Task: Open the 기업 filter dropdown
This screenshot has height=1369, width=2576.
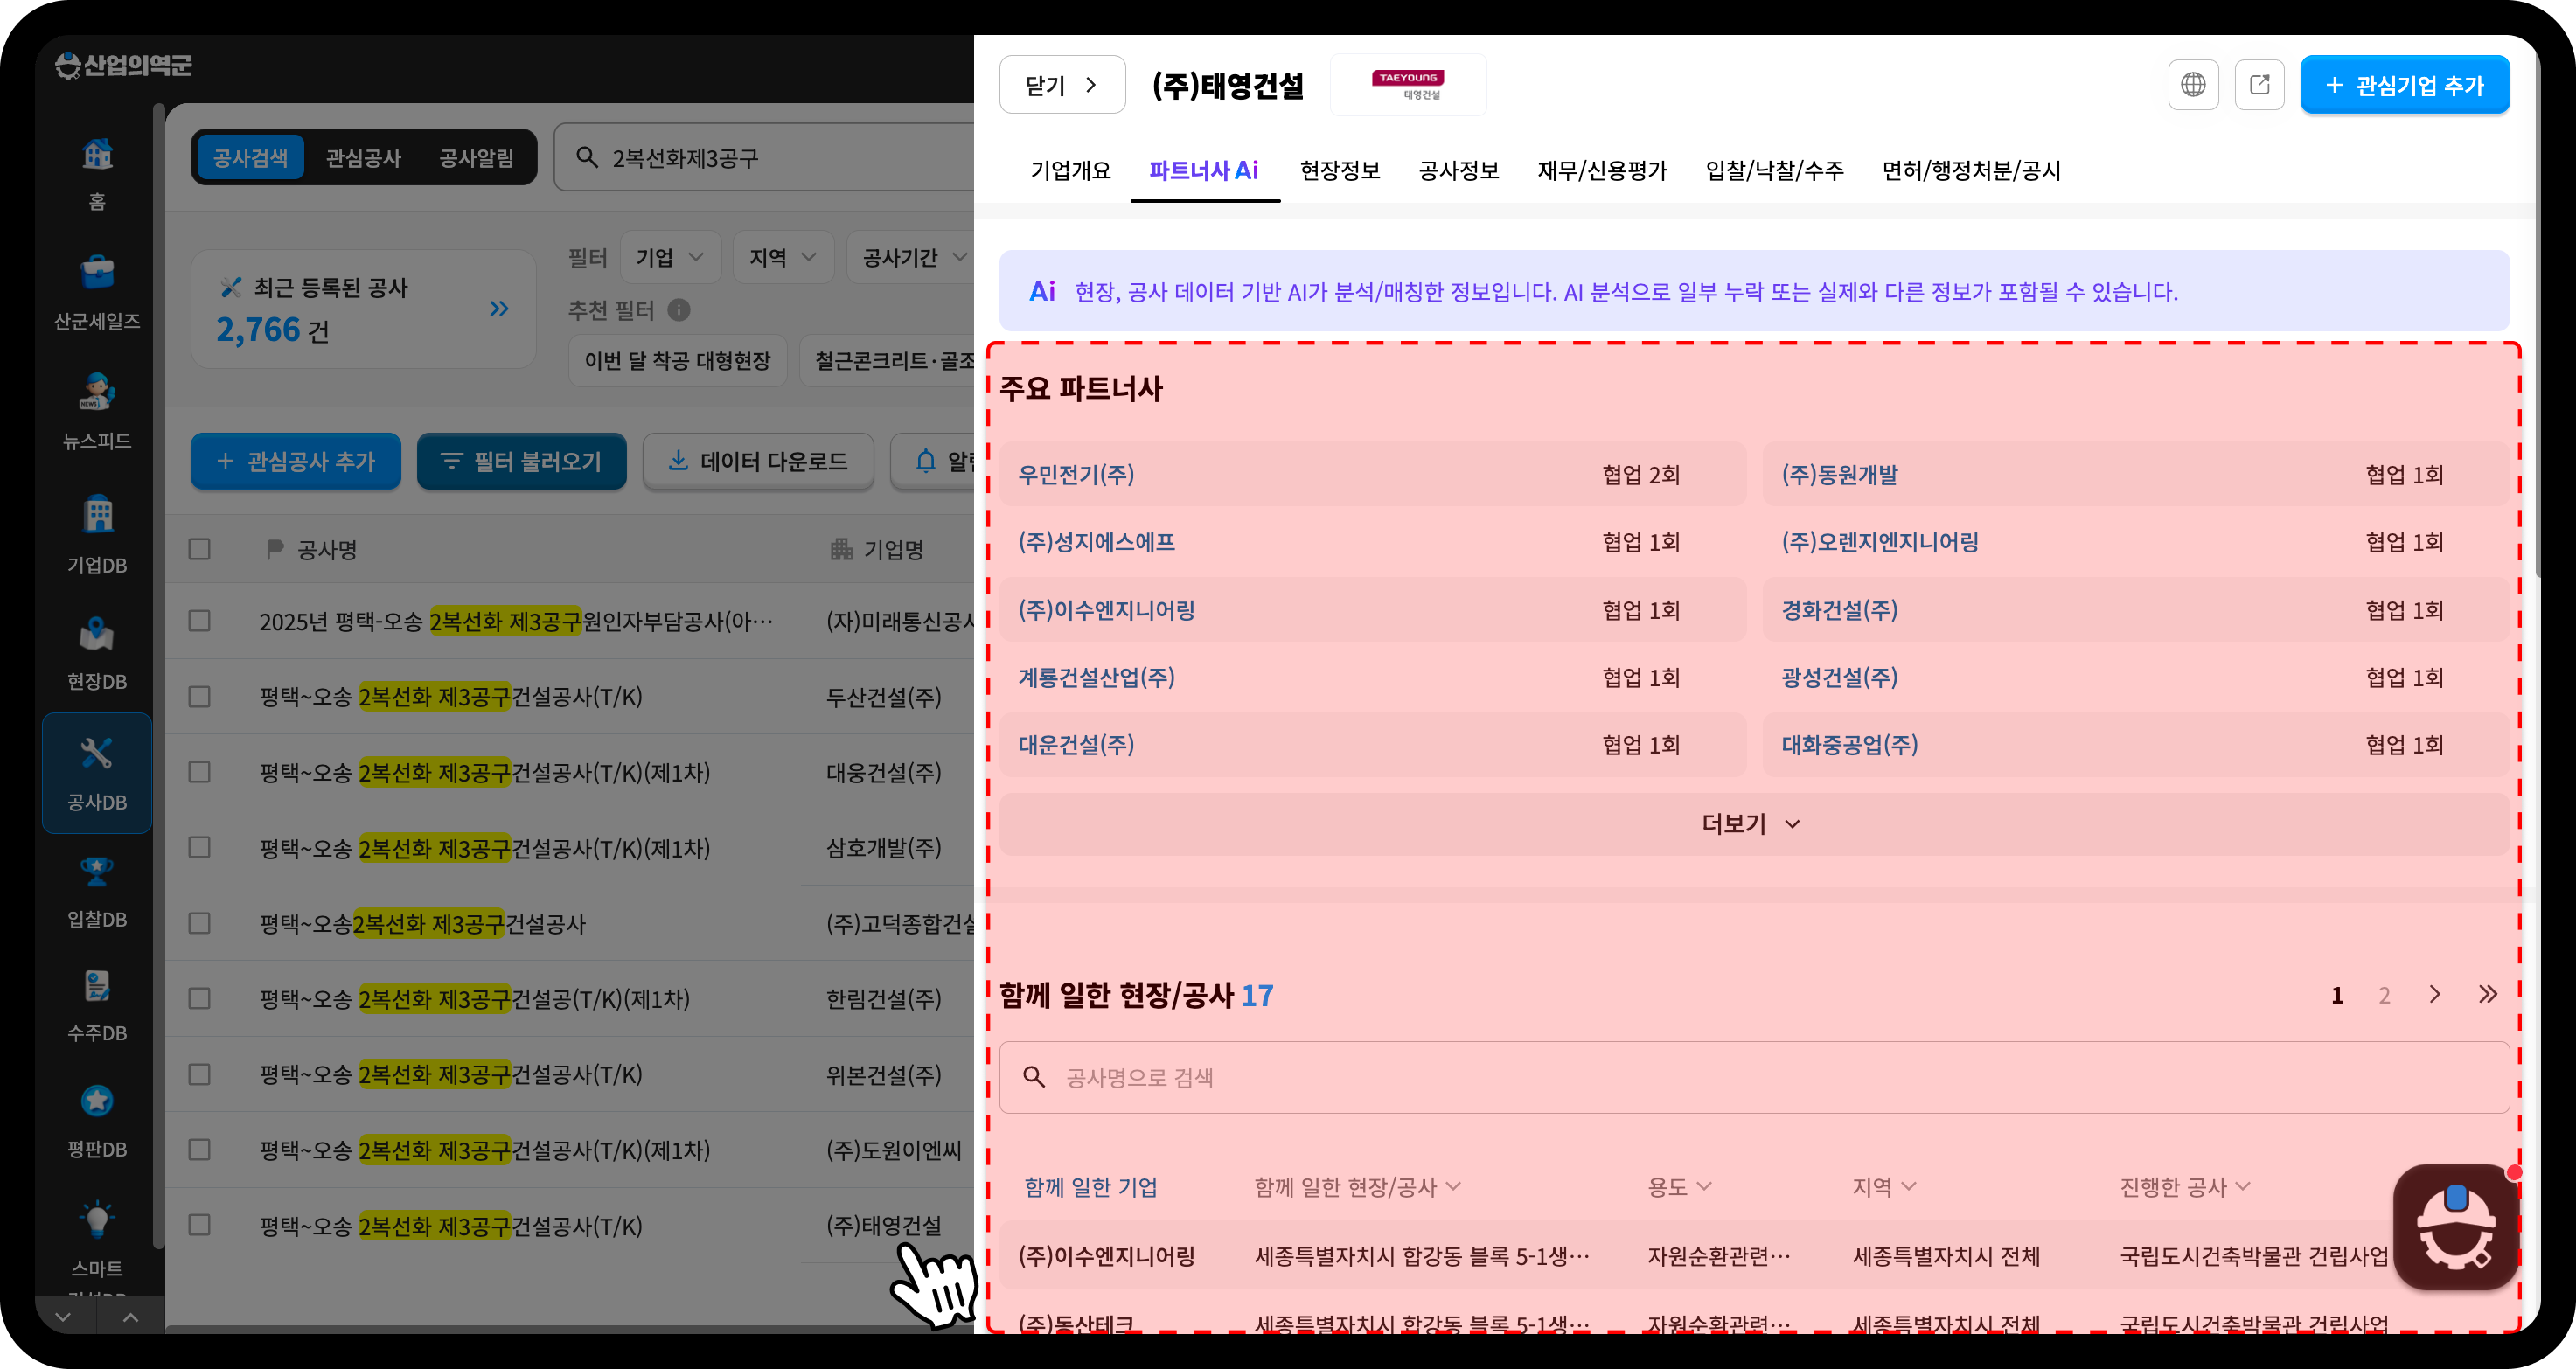Action: (670, 257)
